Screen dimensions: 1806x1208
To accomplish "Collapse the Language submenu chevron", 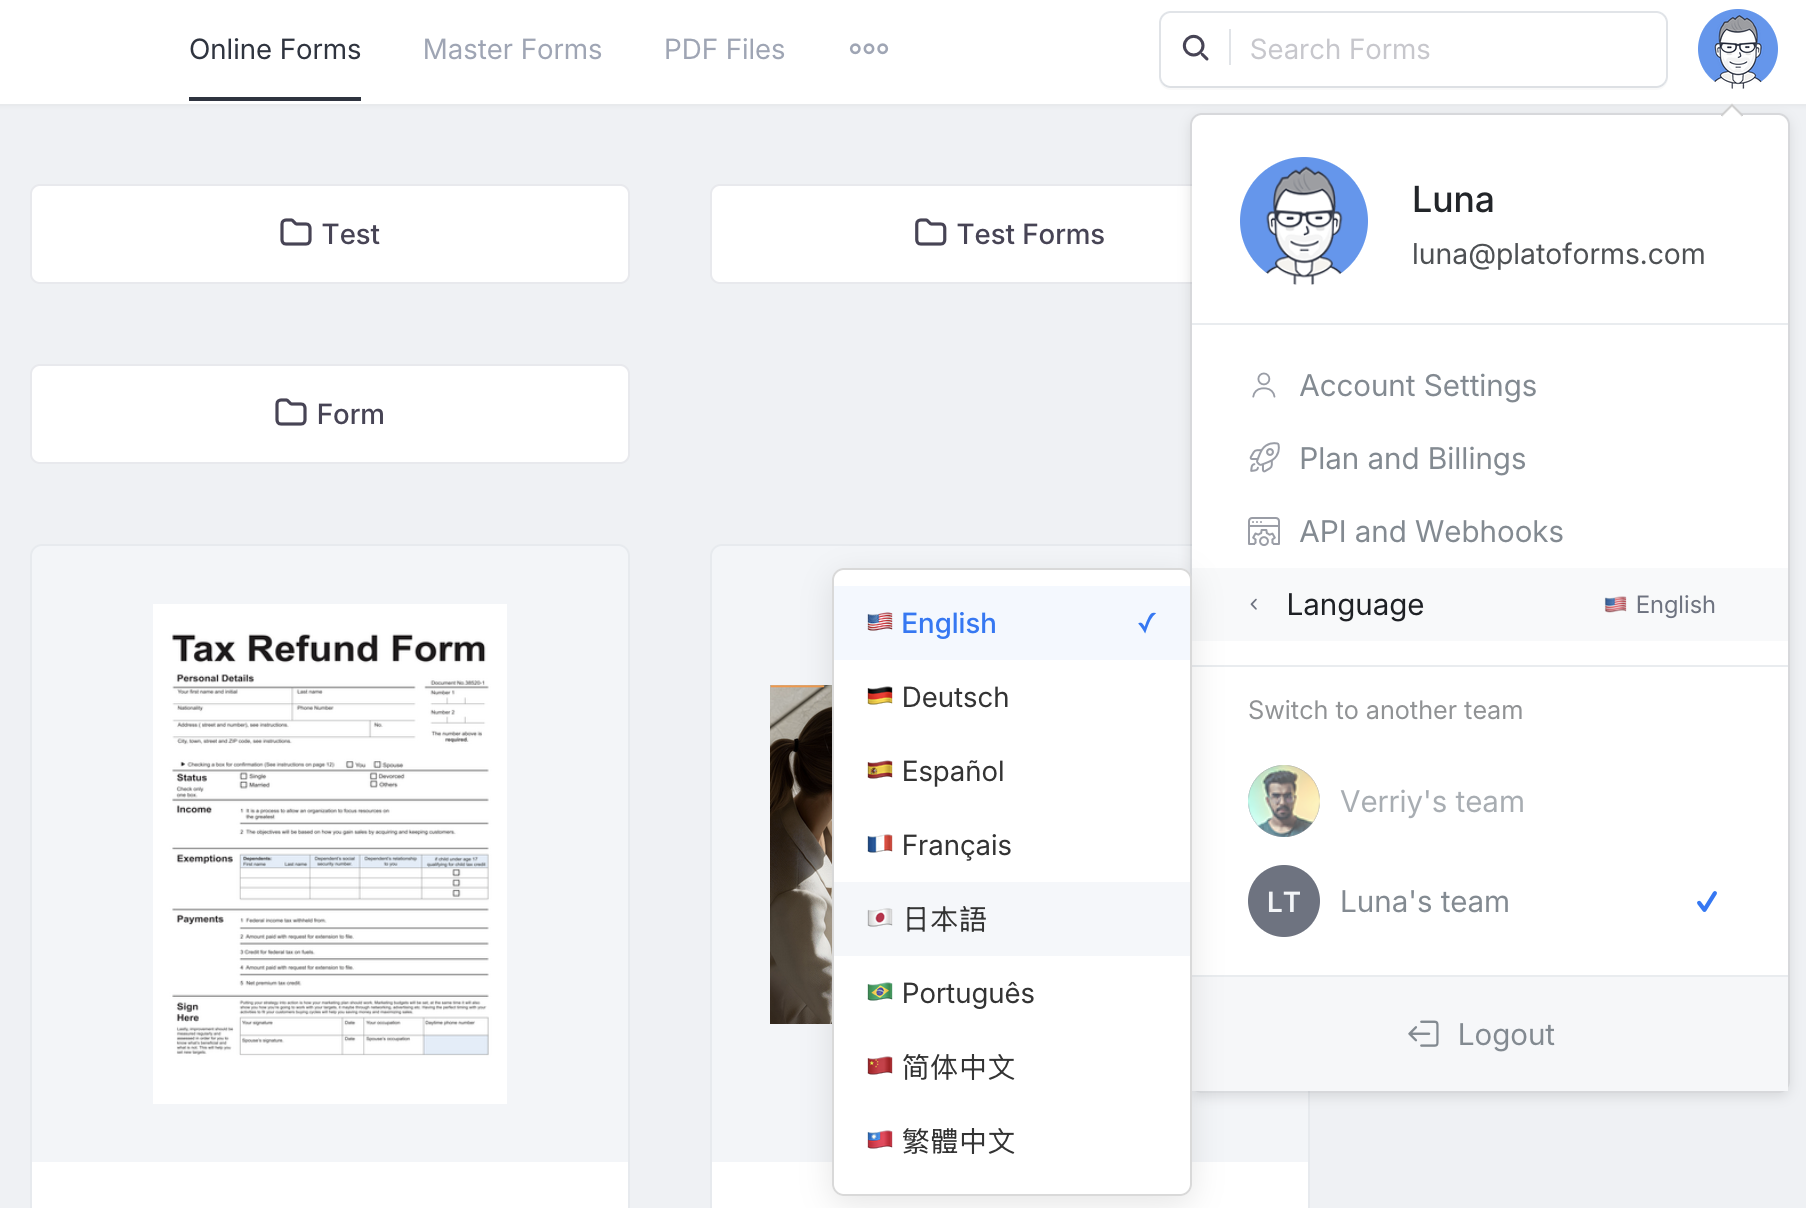I will [x=1254, y=604].
